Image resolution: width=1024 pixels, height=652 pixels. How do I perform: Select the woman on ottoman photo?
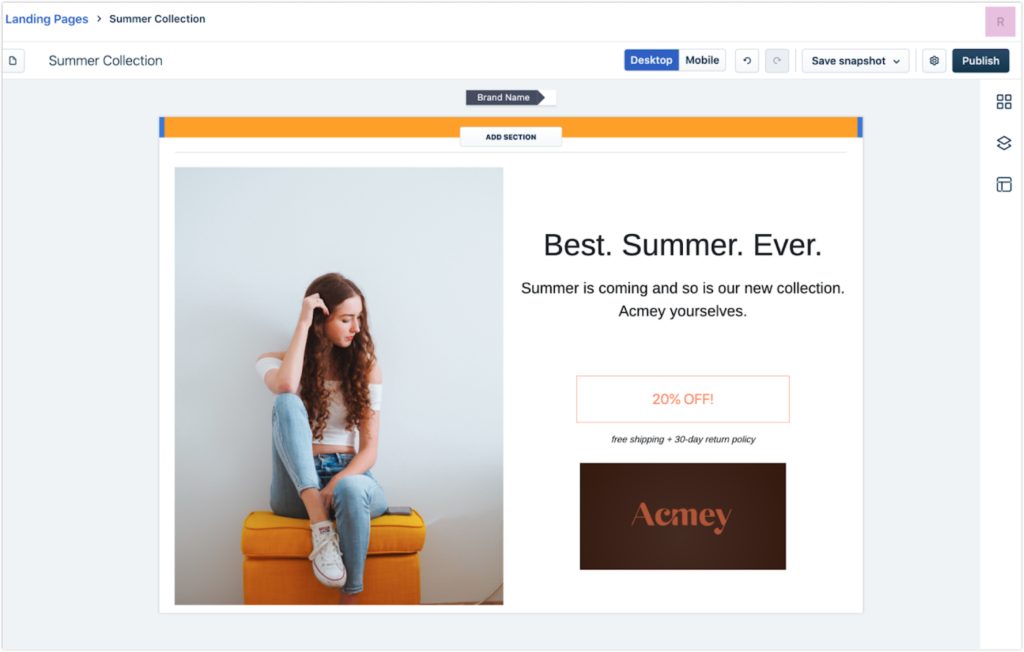tap(338, 385)
